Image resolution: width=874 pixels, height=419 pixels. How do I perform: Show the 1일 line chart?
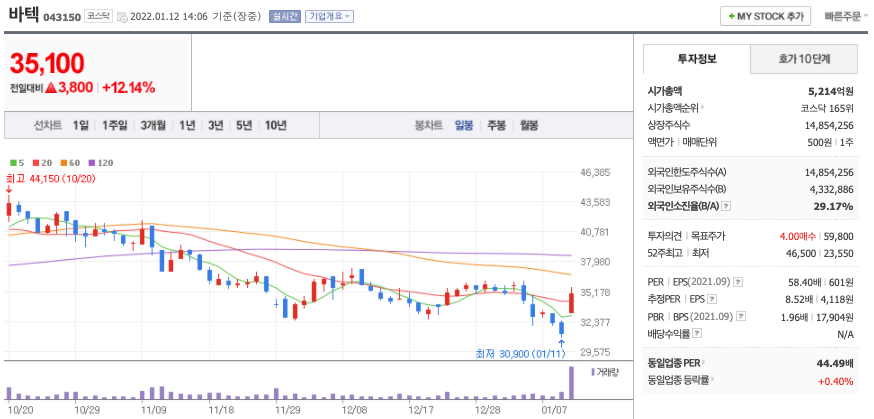(x=81, y=125)
